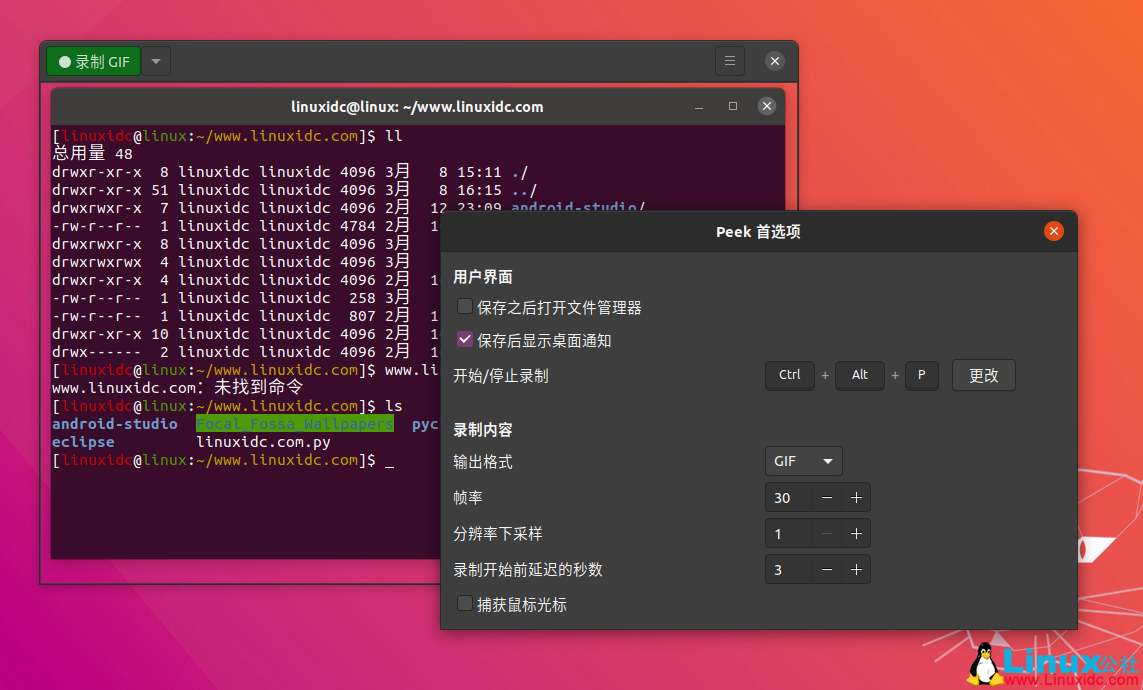The height and width of the screenshot is (690, 1143).
Task: Click the Alt key icon in shortcut setting
Action: (x=859, y=375)
